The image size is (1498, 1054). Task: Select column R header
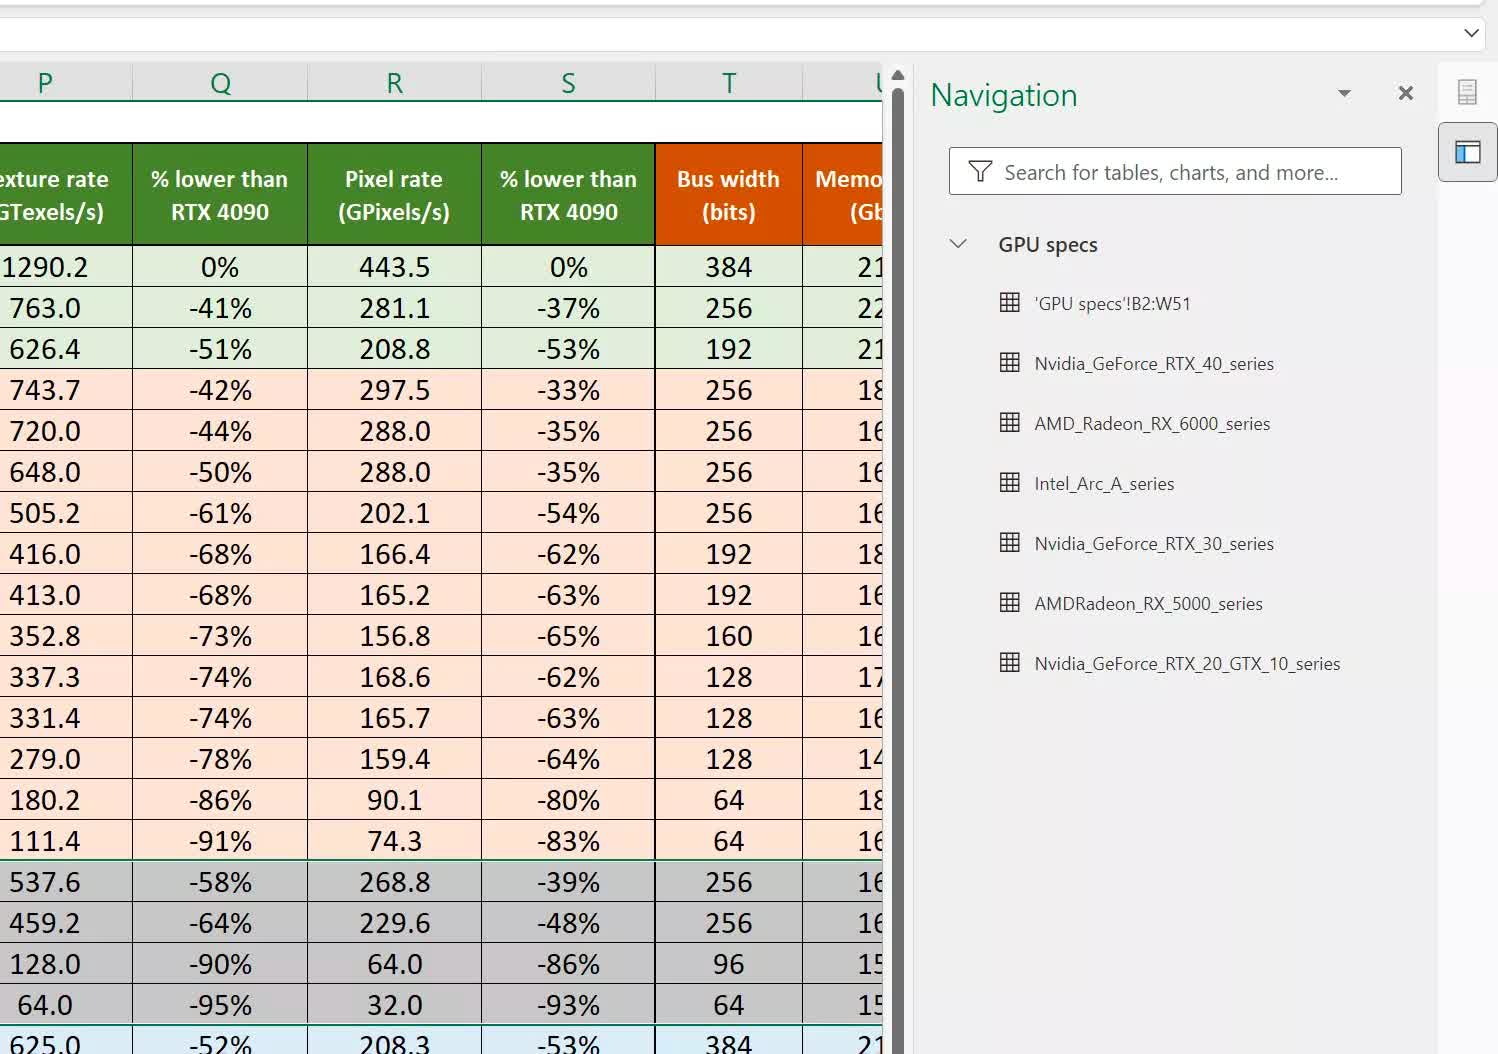point(394,83)
